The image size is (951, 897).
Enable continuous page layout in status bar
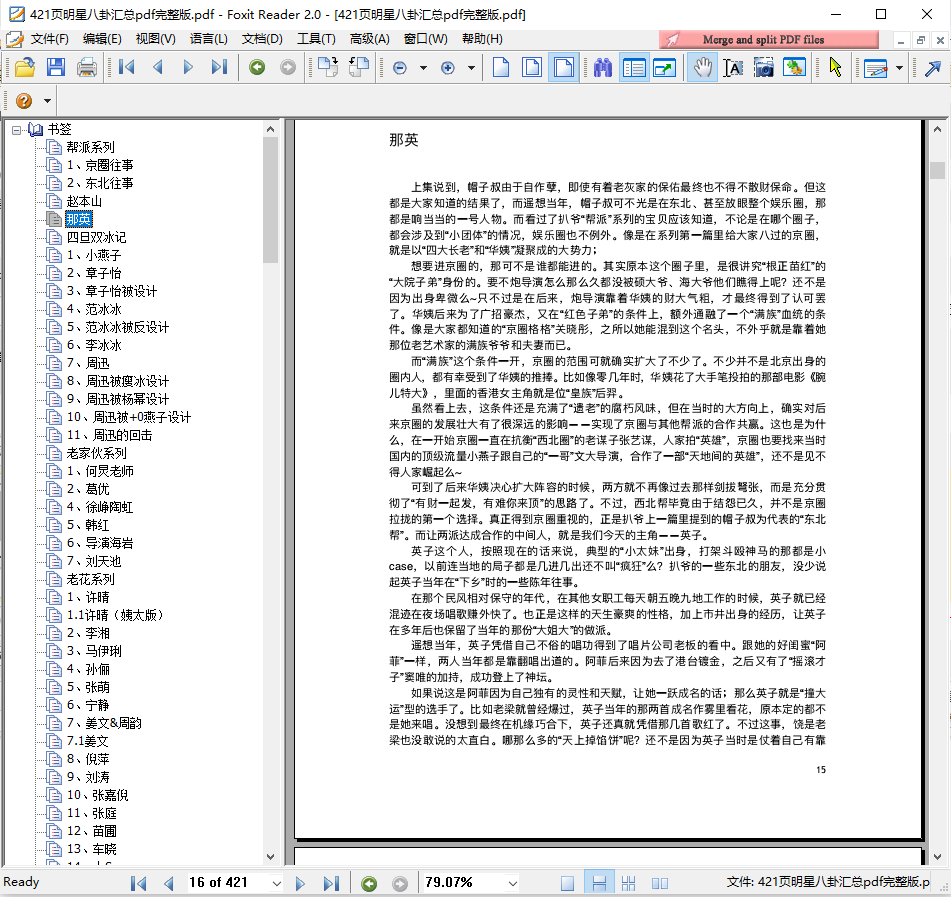600,883
